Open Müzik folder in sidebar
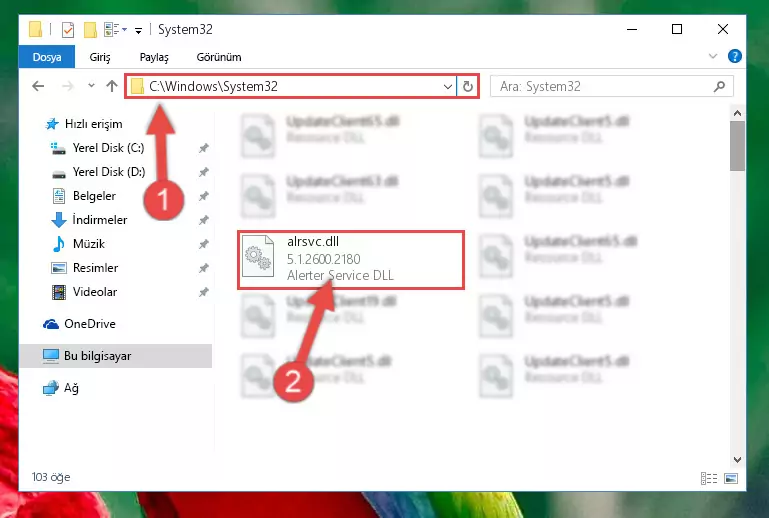 coord(89,244)
